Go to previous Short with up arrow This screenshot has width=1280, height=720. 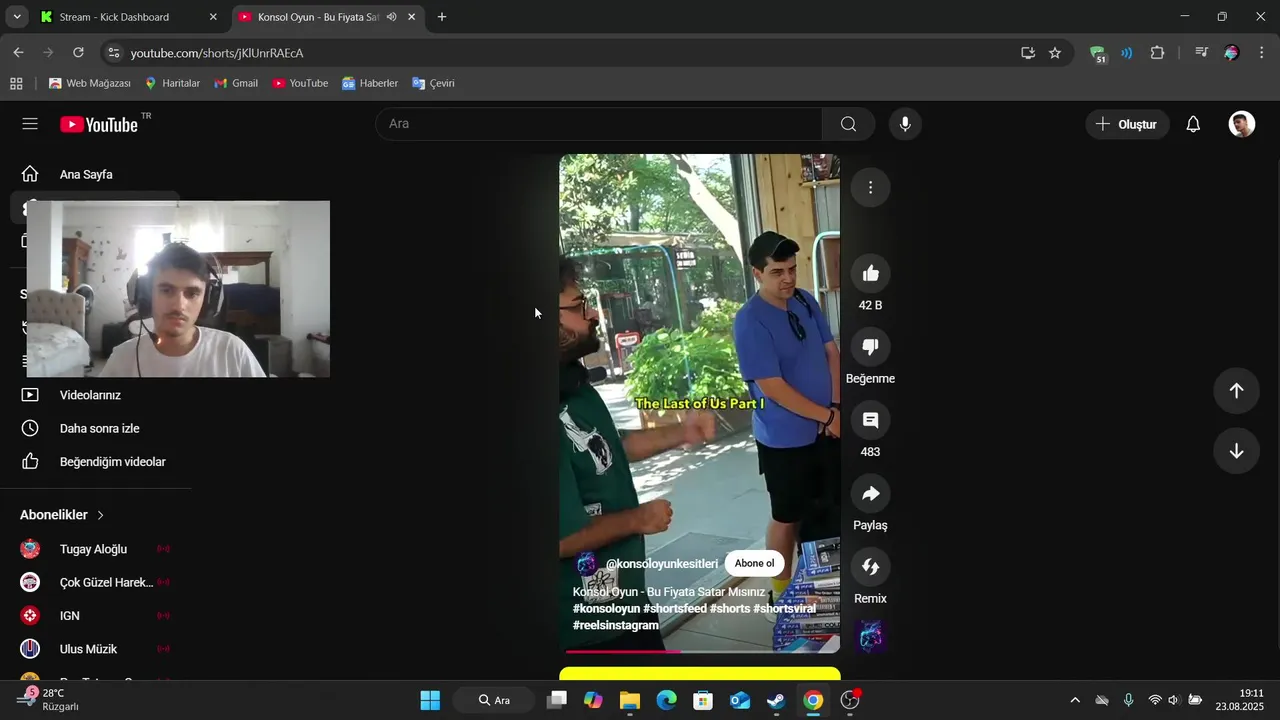pyautogui.click(x=1236, y=391)
